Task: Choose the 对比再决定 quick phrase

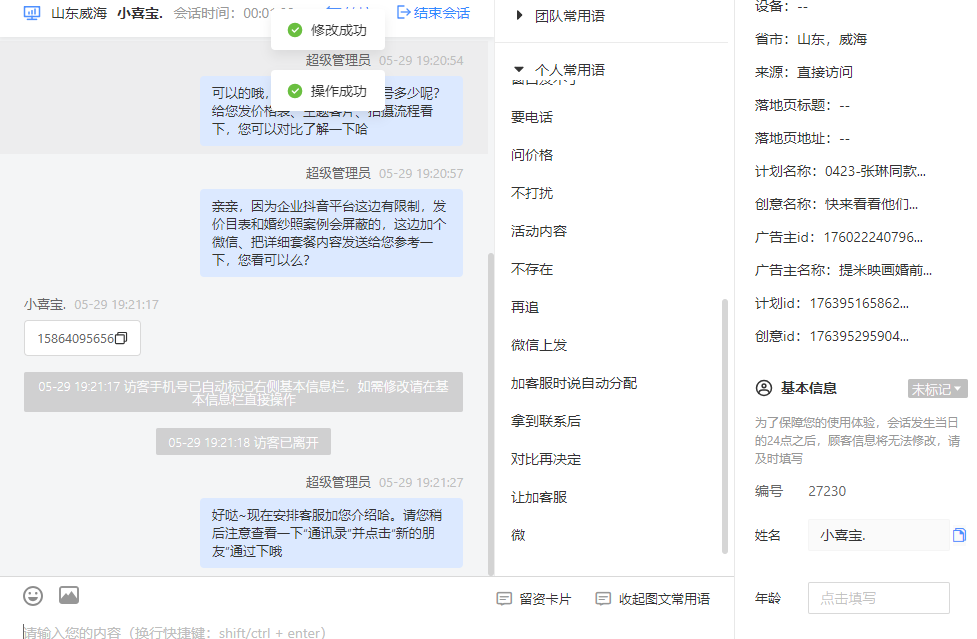Action: 546,459
